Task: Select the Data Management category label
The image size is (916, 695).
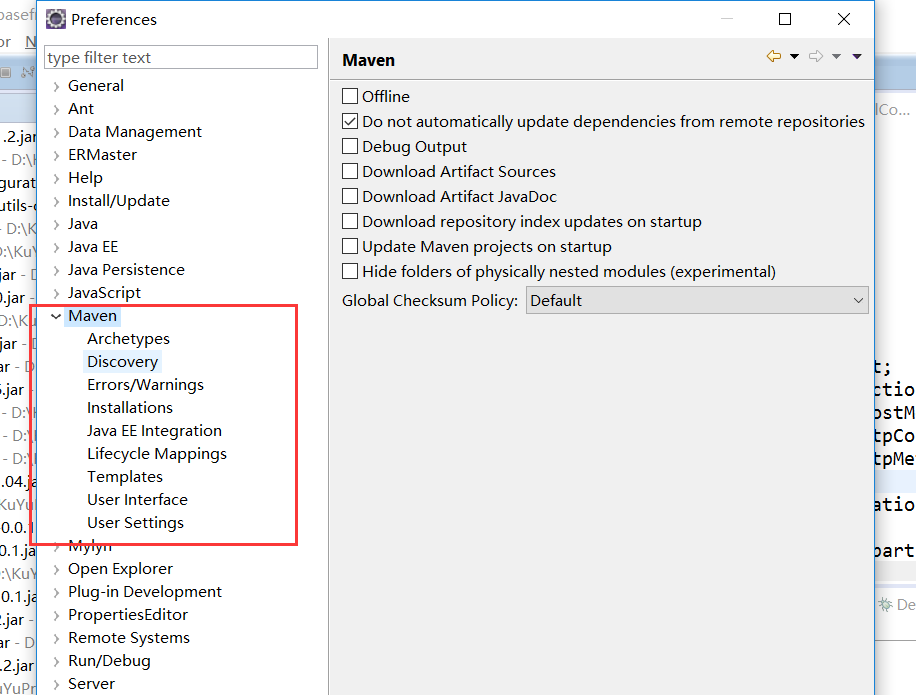Action: pos(135,132)
